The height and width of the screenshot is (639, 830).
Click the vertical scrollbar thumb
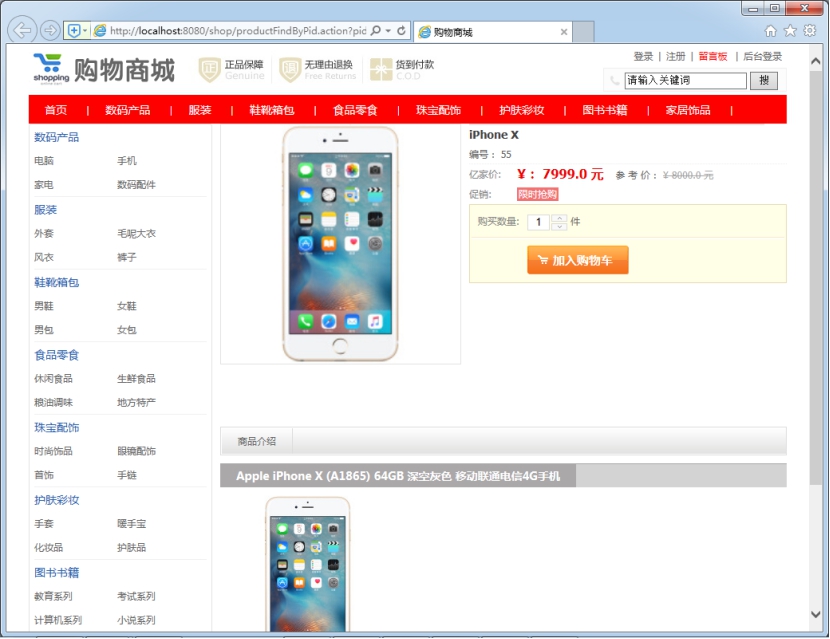coord(816,278)
